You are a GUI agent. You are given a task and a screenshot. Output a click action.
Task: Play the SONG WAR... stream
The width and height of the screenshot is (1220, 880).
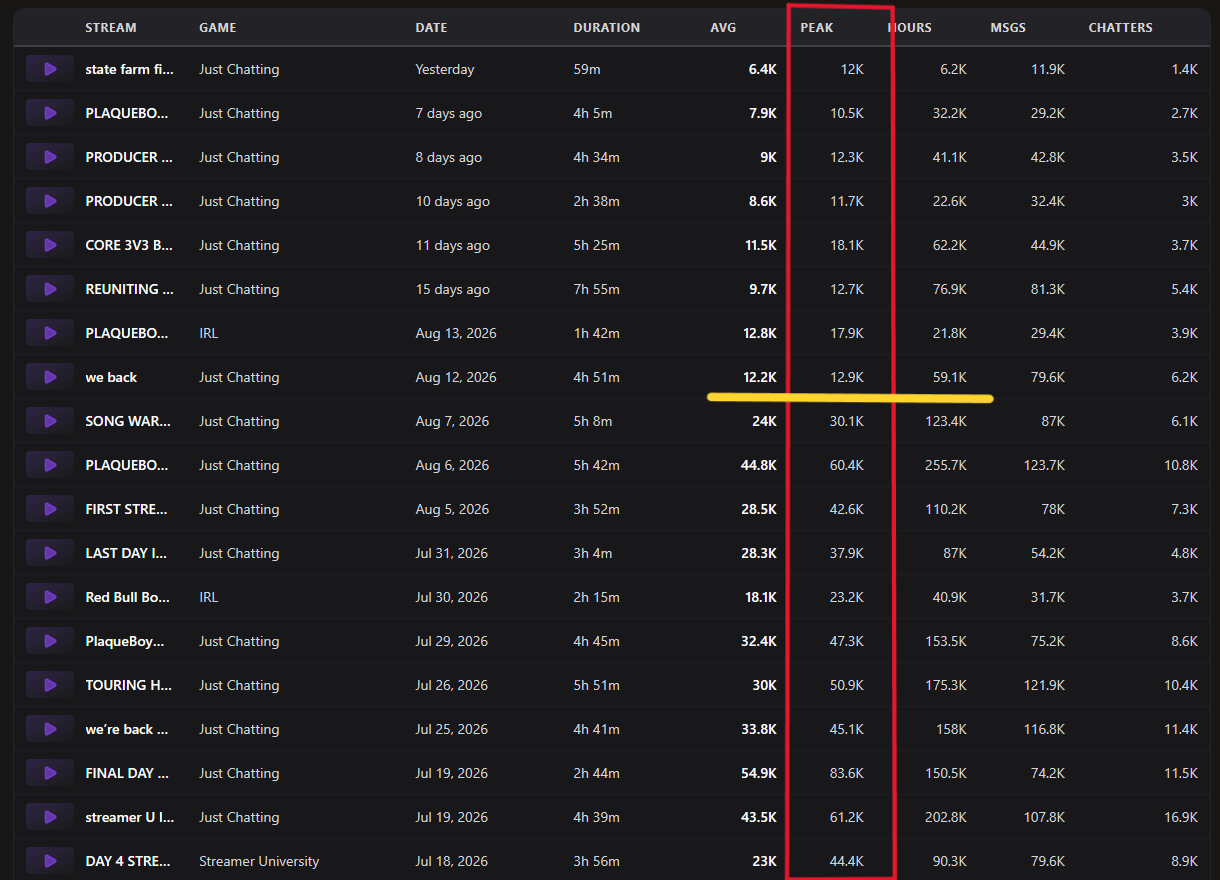50,421
